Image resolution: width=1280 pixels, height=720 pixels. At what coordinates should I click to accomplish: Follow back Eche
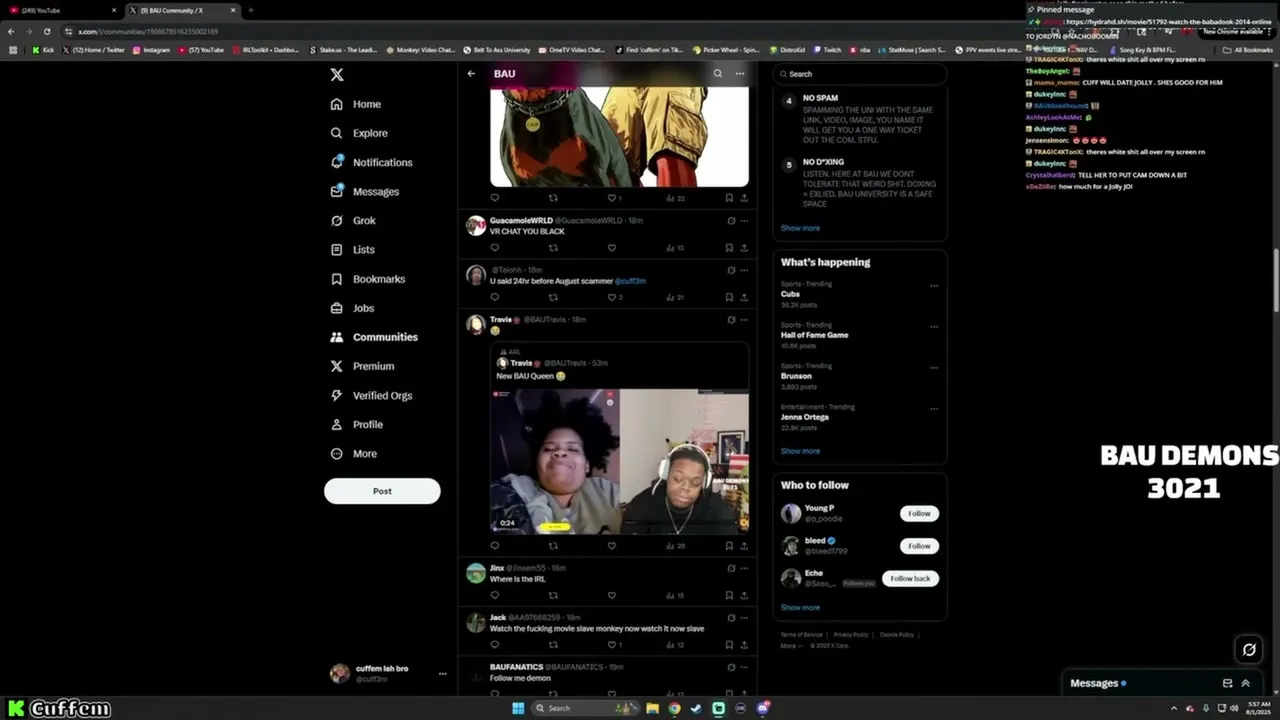coord(910,578)
